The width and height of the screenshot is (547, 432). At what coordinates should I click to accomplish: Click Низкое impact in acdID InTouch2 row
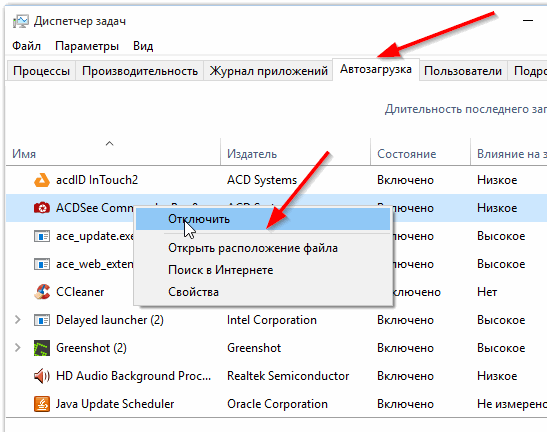pyautogui.click(x=497, y=180)
